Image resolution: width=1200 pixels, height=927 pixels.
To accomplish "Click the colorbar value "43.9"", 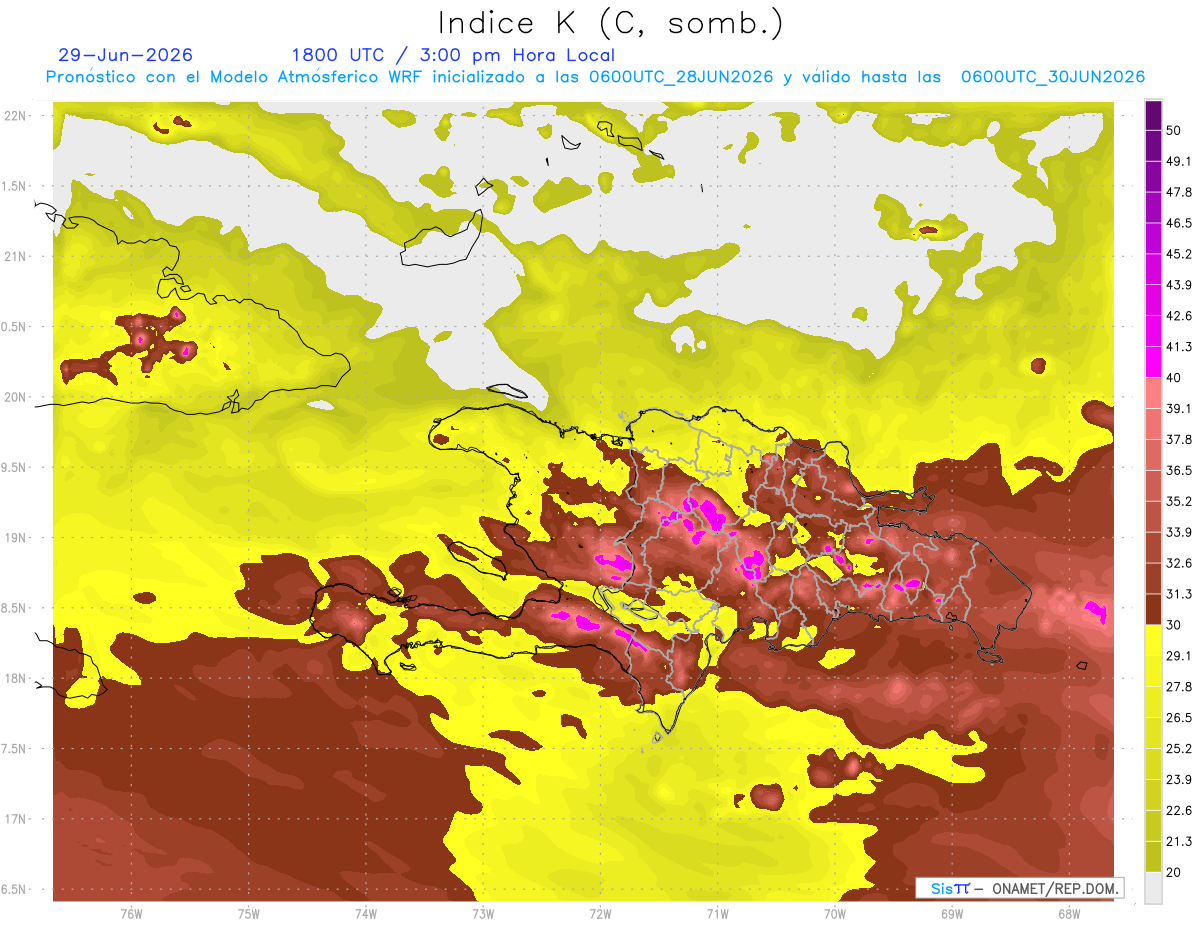I will [1179, 285].
